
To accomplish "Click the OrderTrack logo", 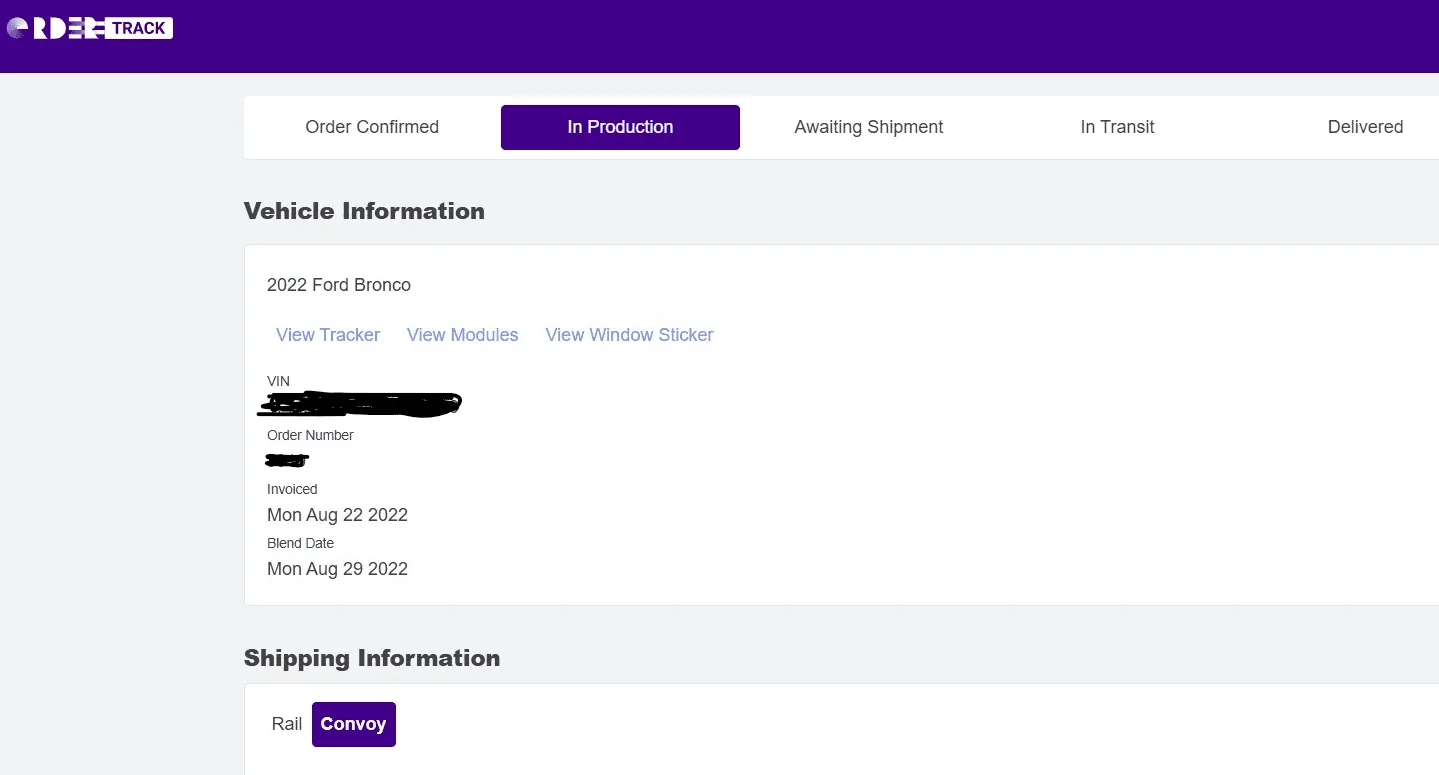I will click(x=90, y=28).
